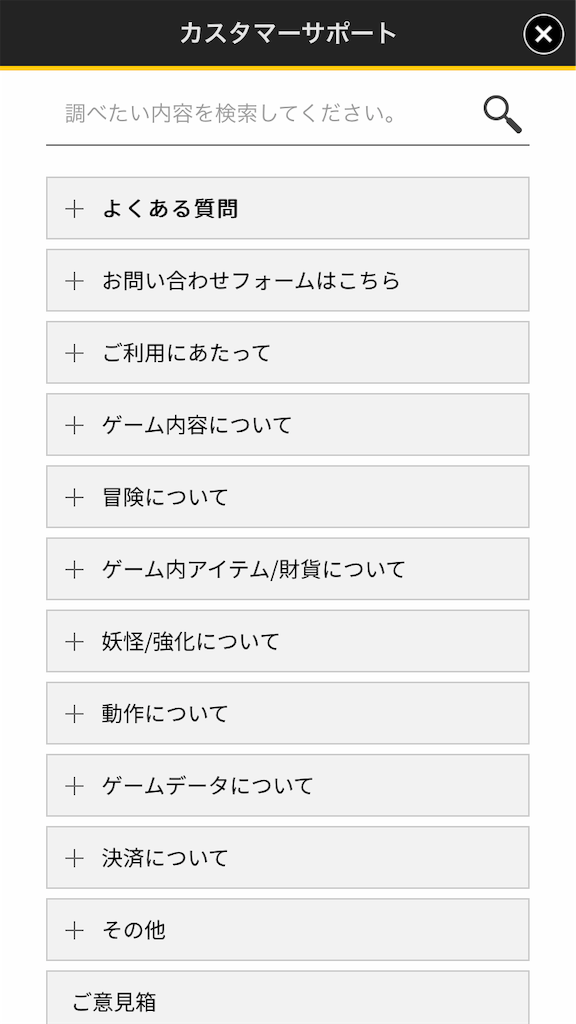Open the お問い合わせフォーム entry

[x=288, y=281]
